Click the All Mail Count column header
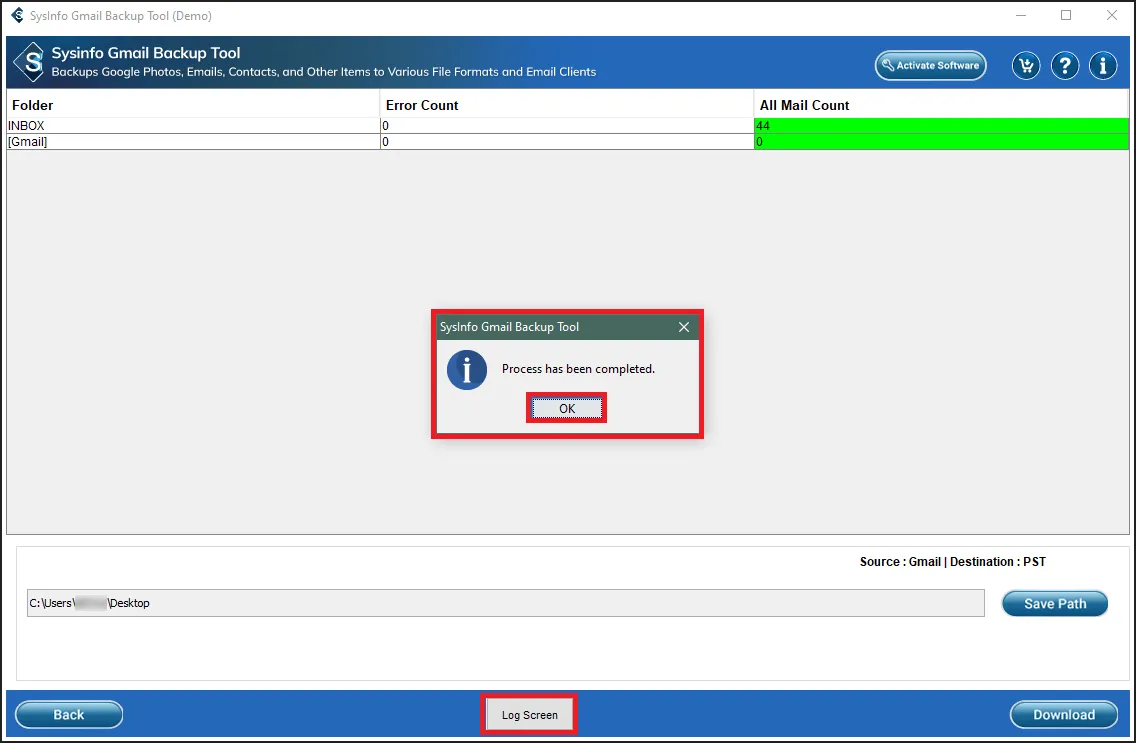This screenshot has width=1136, height=743. click(x=941, y=105)
